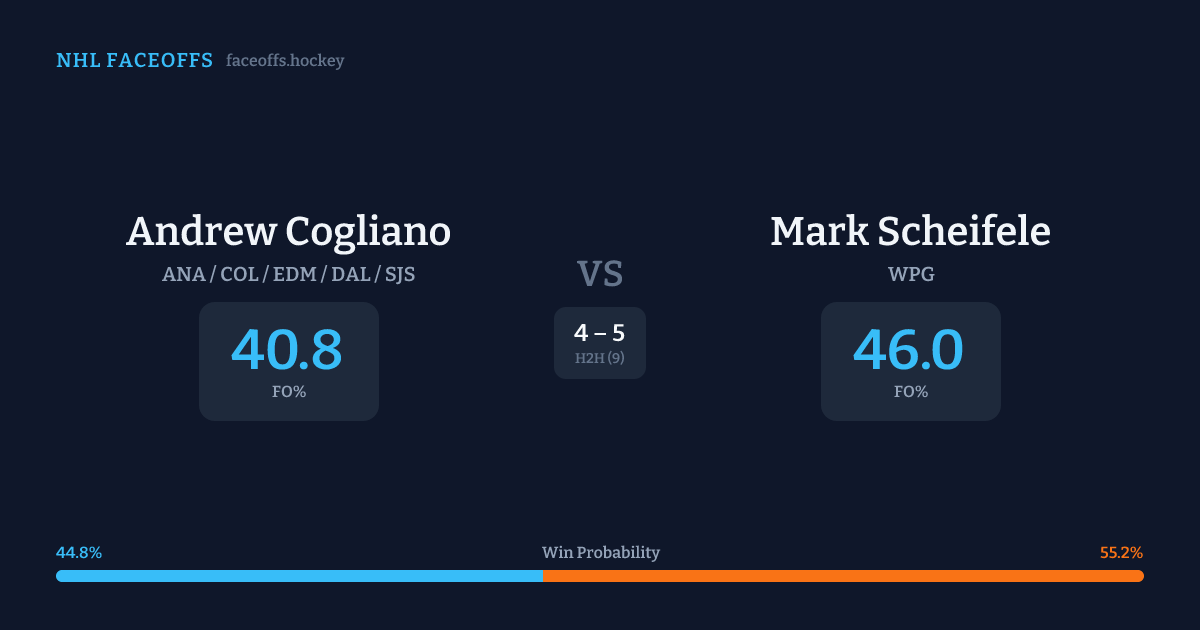
Task: Click the SJS team abbreviation
Action: [x=399, y=274]
